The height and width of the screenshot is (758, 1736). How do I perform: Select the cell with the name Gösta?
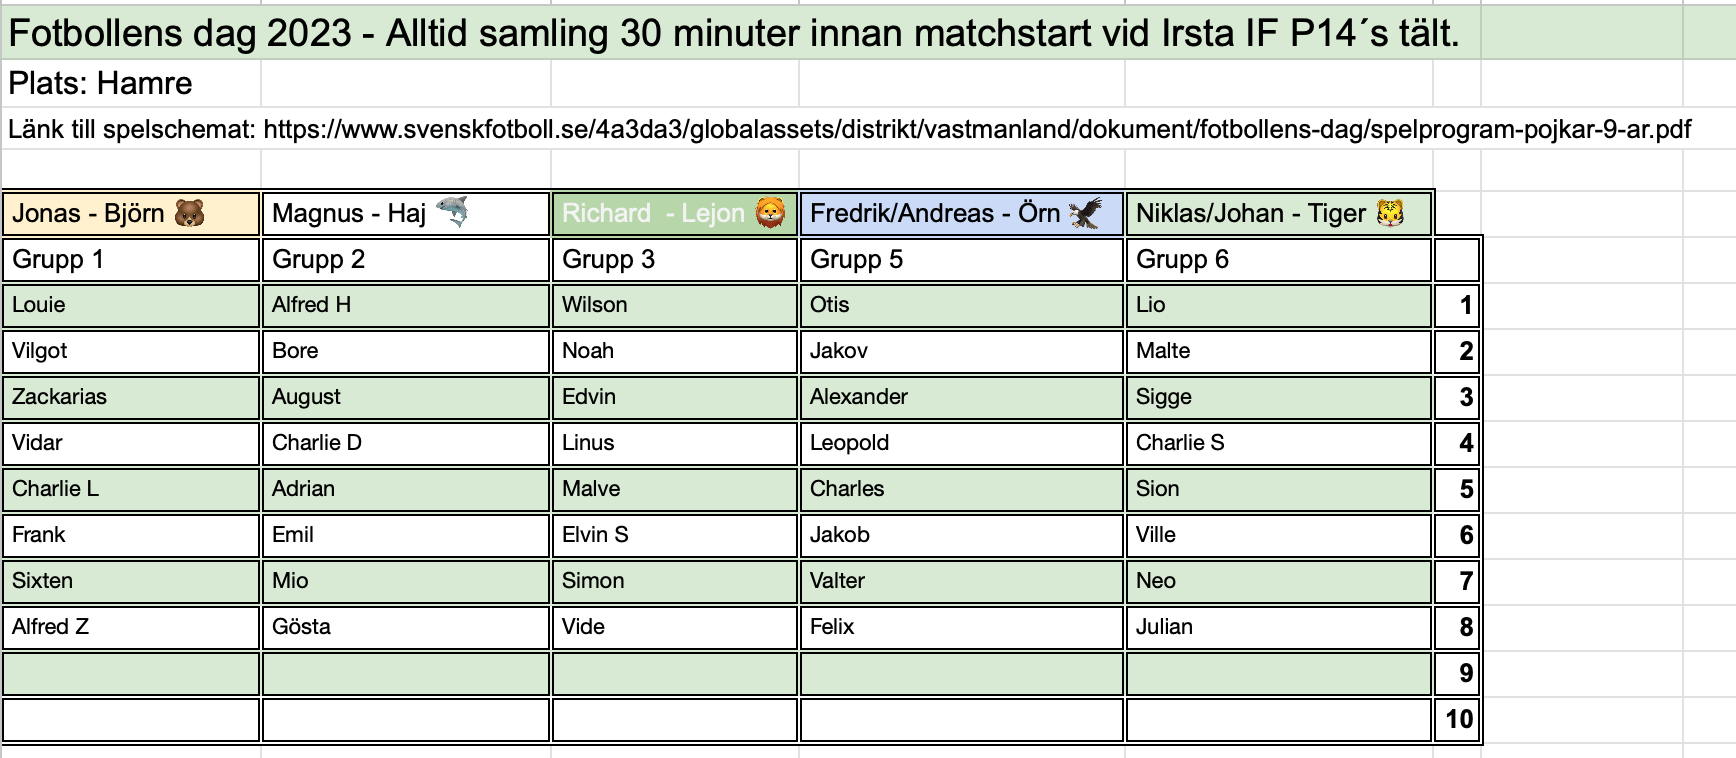(x=406, y=627)
